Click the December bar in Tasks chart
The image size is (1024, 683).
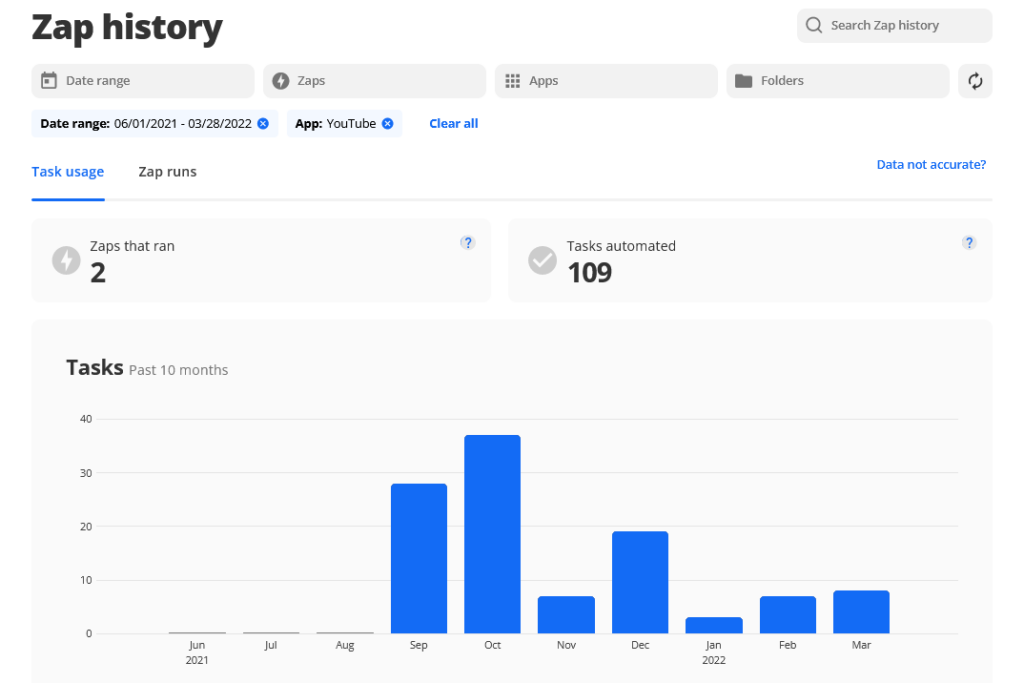(640, 582)
